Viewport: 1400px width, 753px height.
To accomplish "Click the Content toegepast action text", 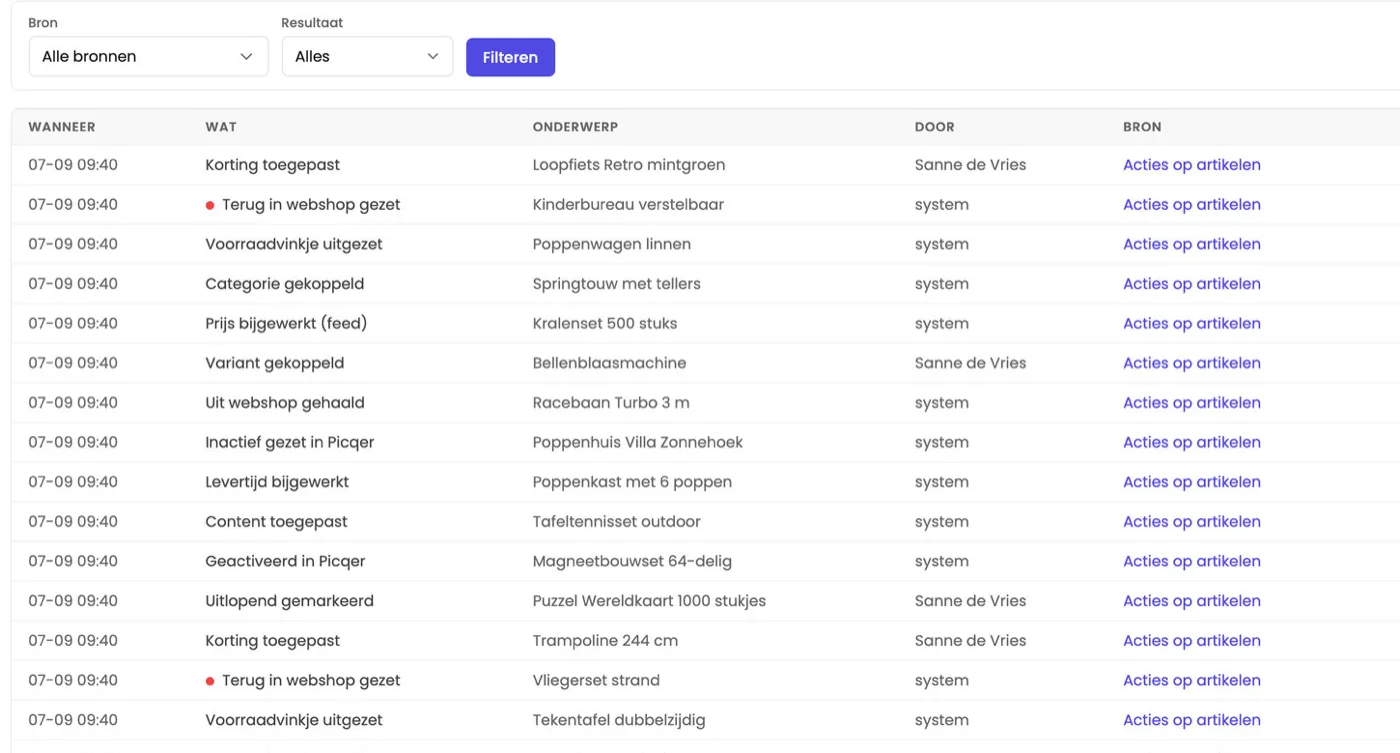I will [x=277, y=522].
